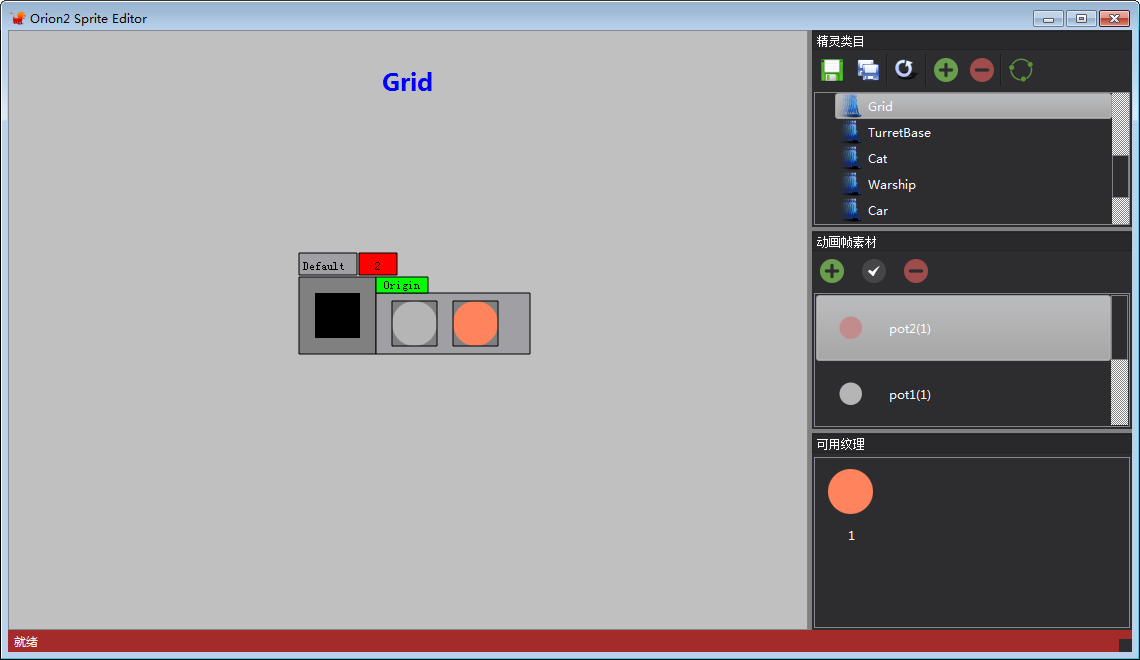Click the circular reload arrow icon
Image resolution: width=1140 pixels, height=660 pixels.
(x=904, y=70)
